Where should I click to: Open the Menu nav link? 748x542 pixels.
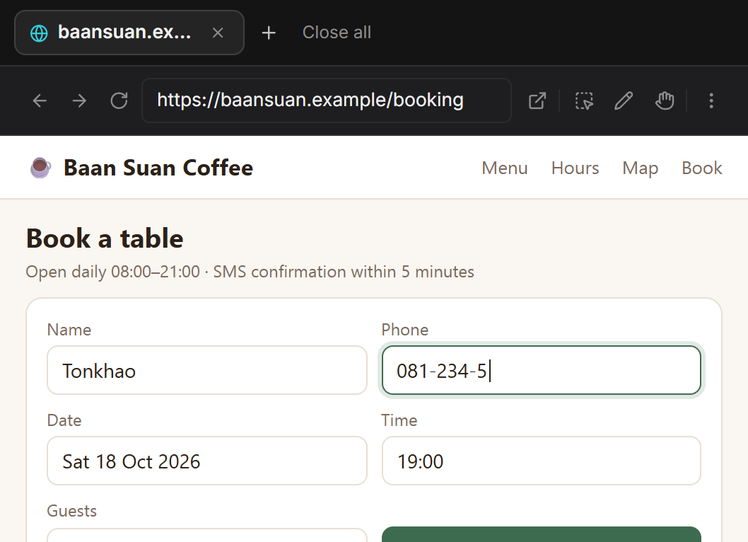click(x=504, y=168)
